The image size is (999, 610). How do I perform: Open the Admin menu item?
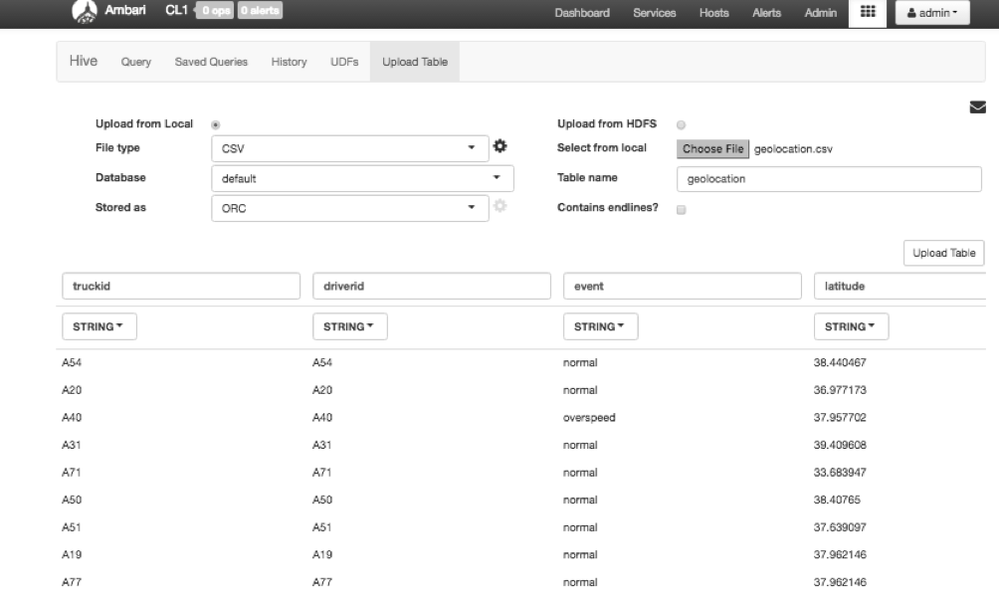pyautogui.click(x=821, y=13)
